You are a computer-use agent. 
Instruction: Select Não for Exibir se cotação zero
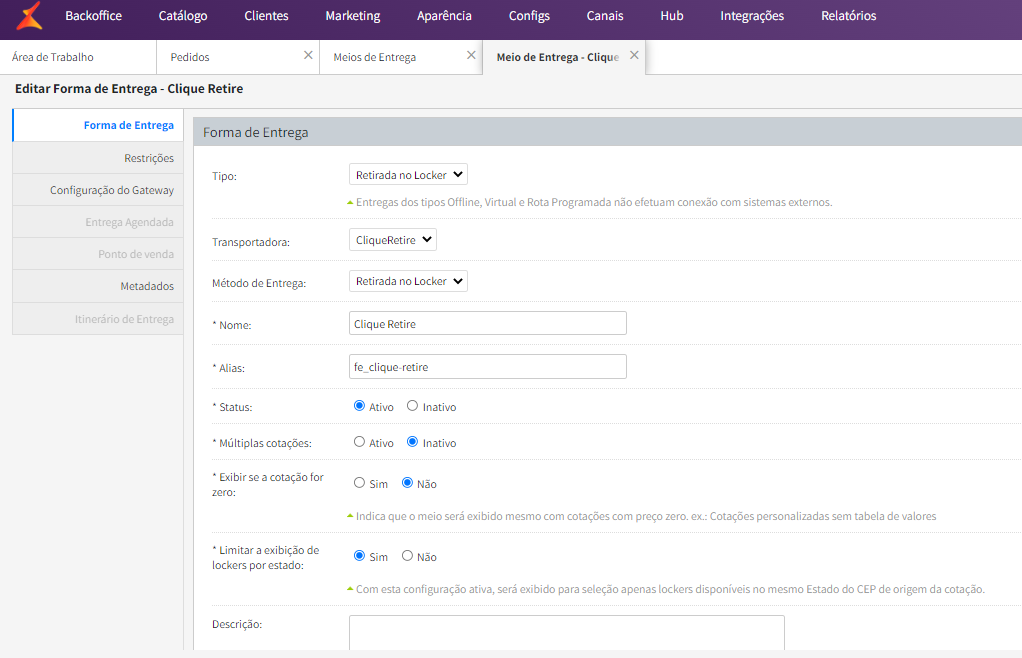407,483
